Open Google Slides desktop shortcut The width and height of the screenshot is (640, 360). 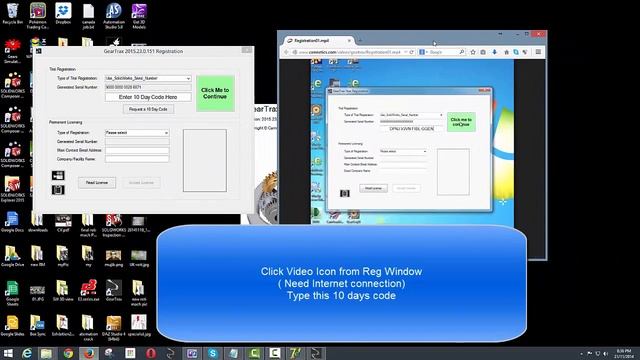(13, 326)
